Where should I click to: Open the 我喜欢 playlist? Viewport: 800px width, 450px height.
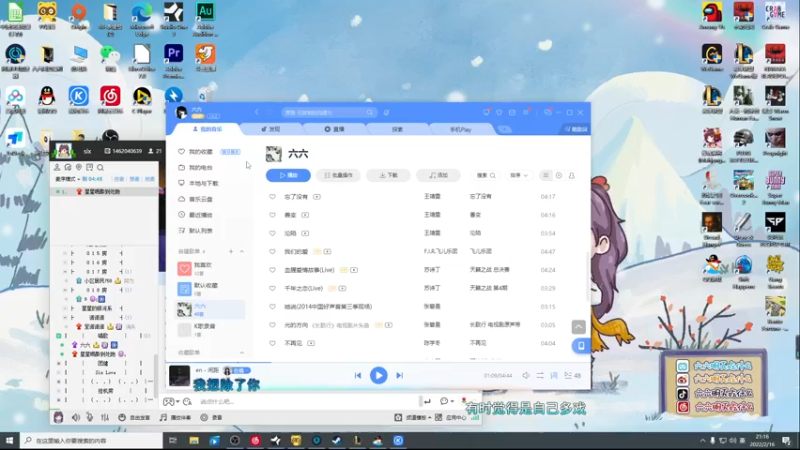(209, 268)
